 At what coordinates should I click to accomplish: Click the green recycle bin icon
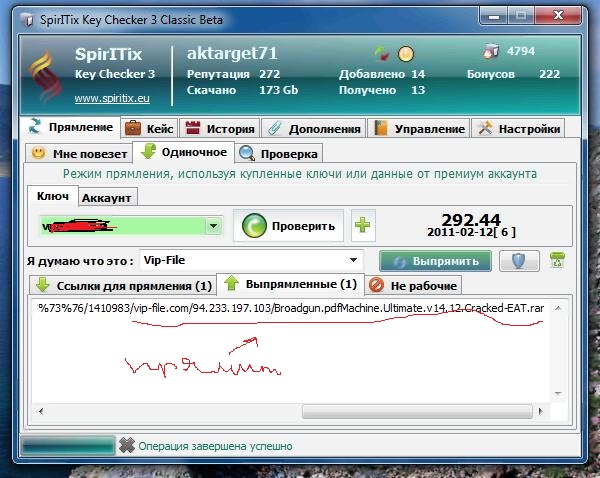pos(558,260)
